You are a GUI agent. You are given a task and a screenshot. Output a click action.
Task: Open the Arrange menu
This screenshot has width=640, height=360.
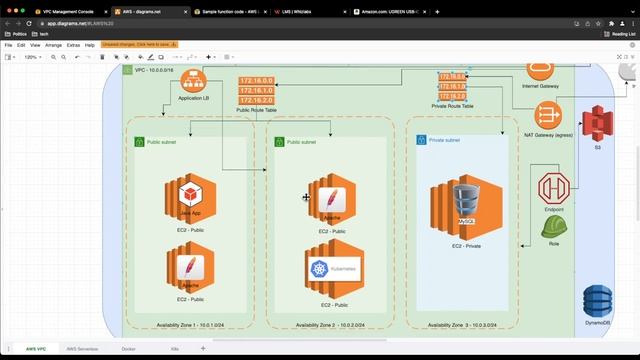(x=53, y=45)
